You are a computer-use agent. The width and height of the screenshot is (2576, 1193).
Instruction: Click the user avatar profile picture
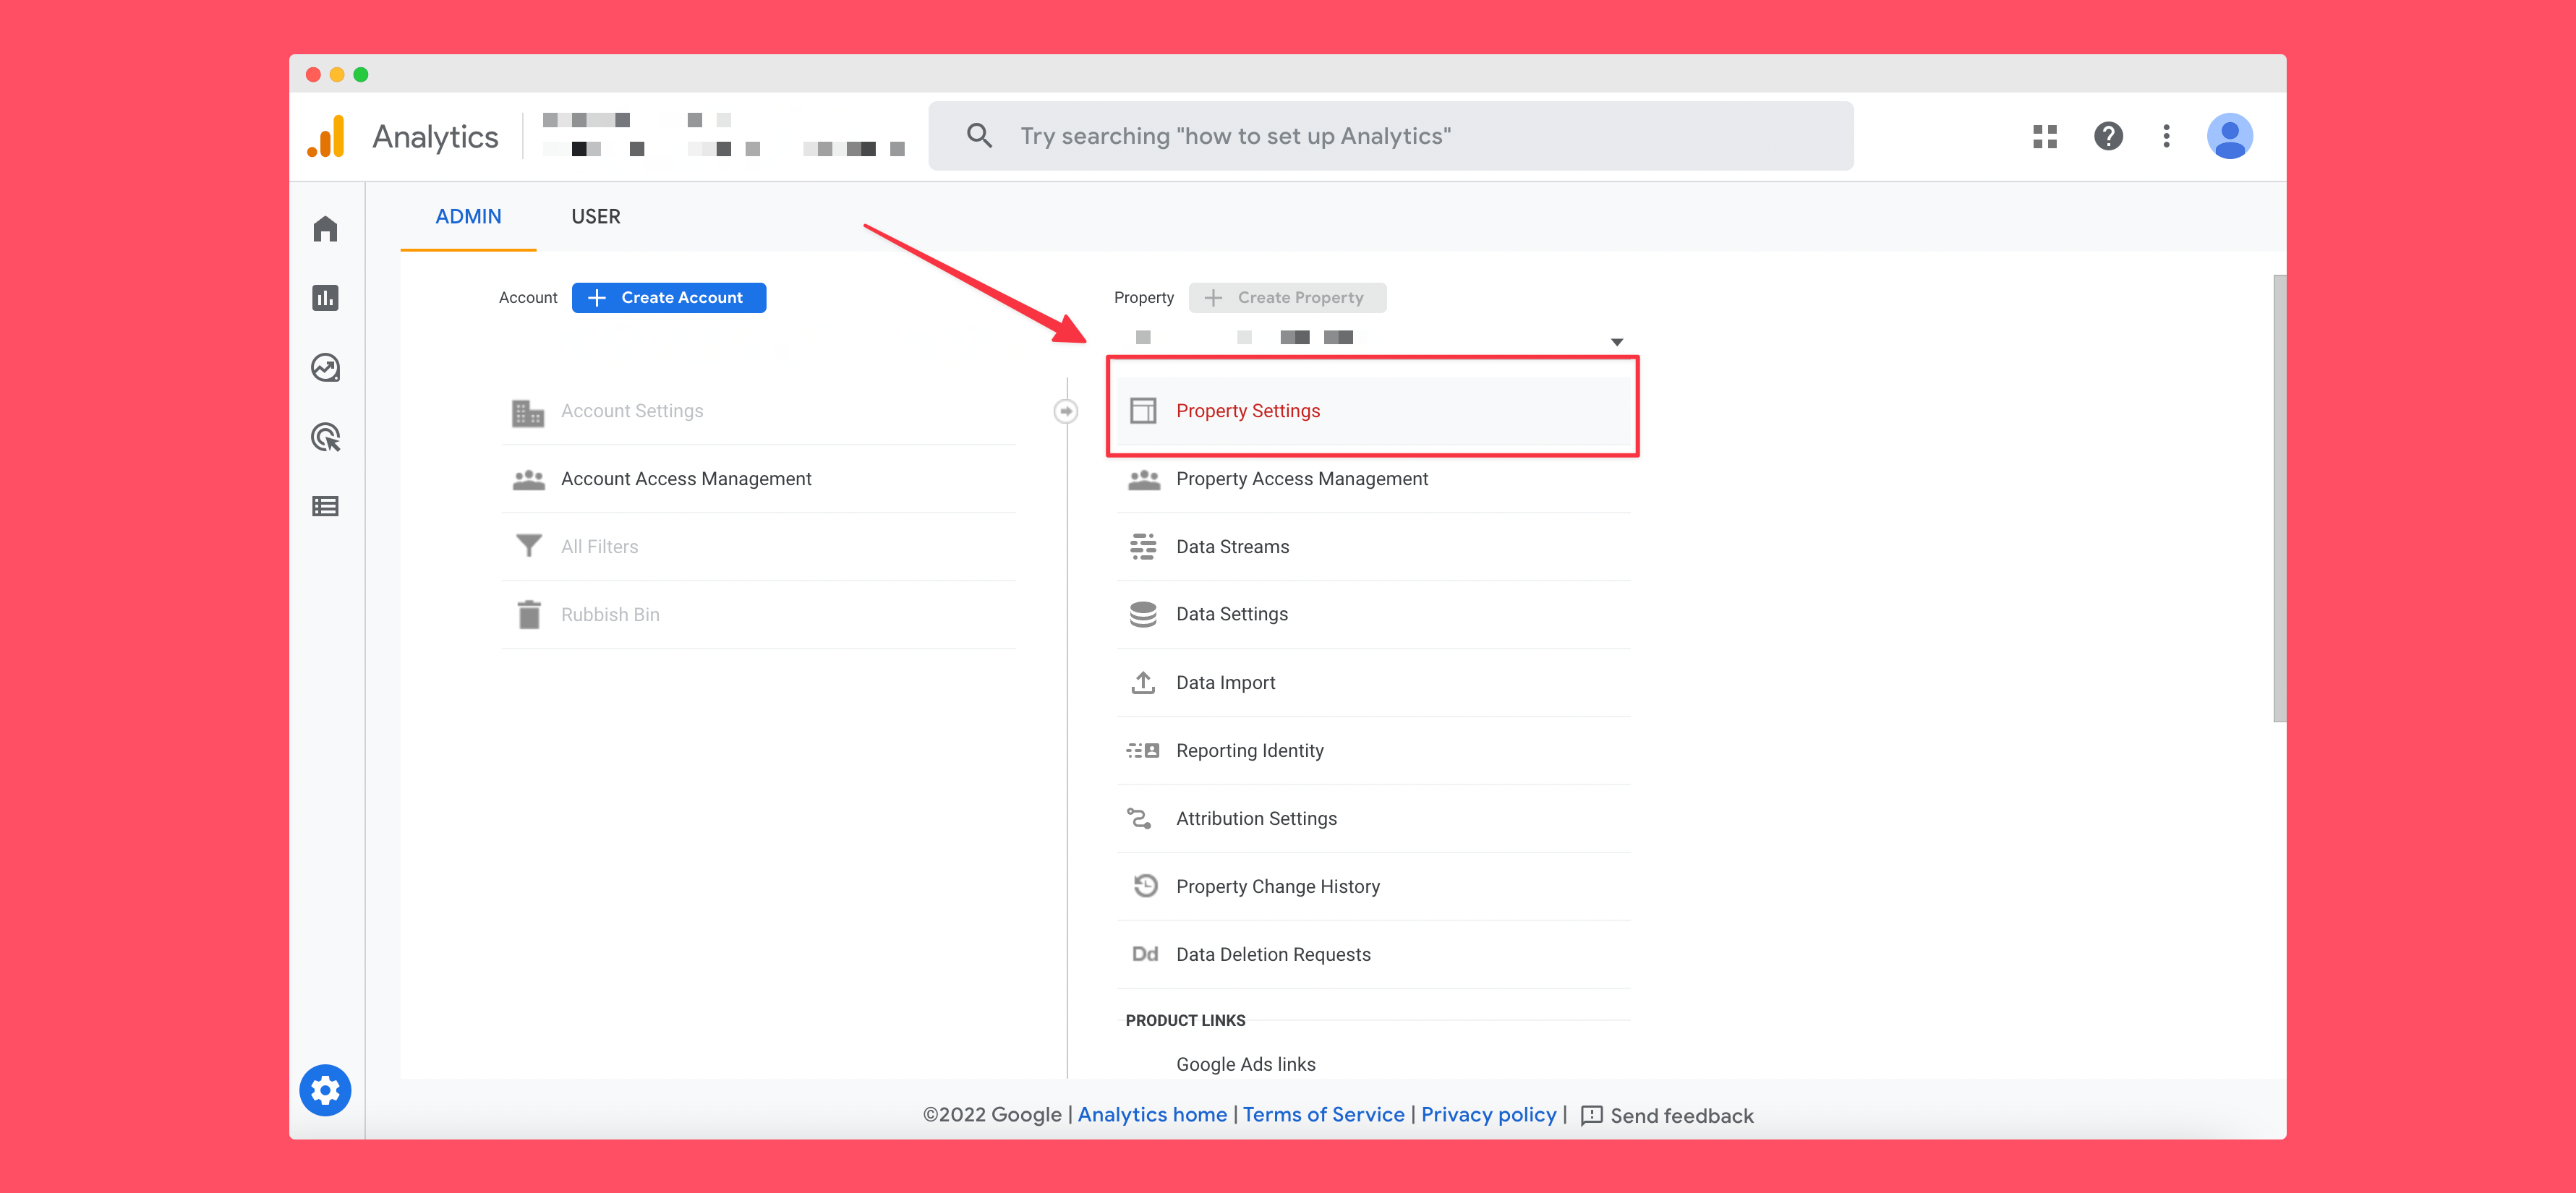pos(2231,136)
